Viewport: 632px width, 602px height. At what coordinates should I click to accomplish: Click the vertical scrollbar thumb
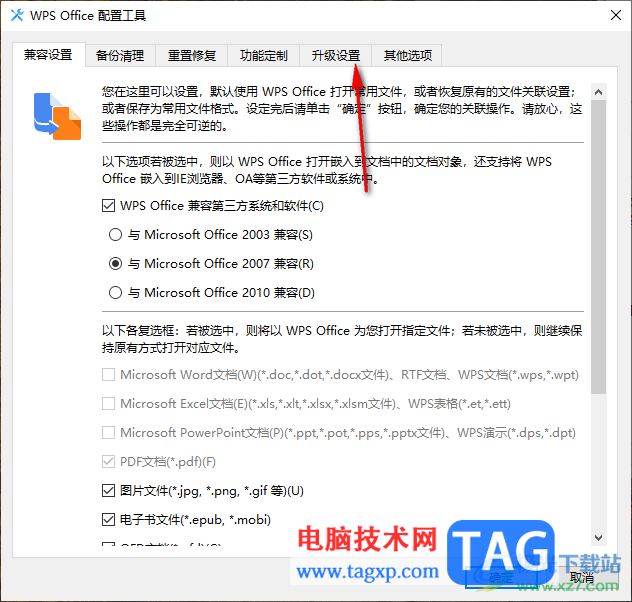(599, 247)
